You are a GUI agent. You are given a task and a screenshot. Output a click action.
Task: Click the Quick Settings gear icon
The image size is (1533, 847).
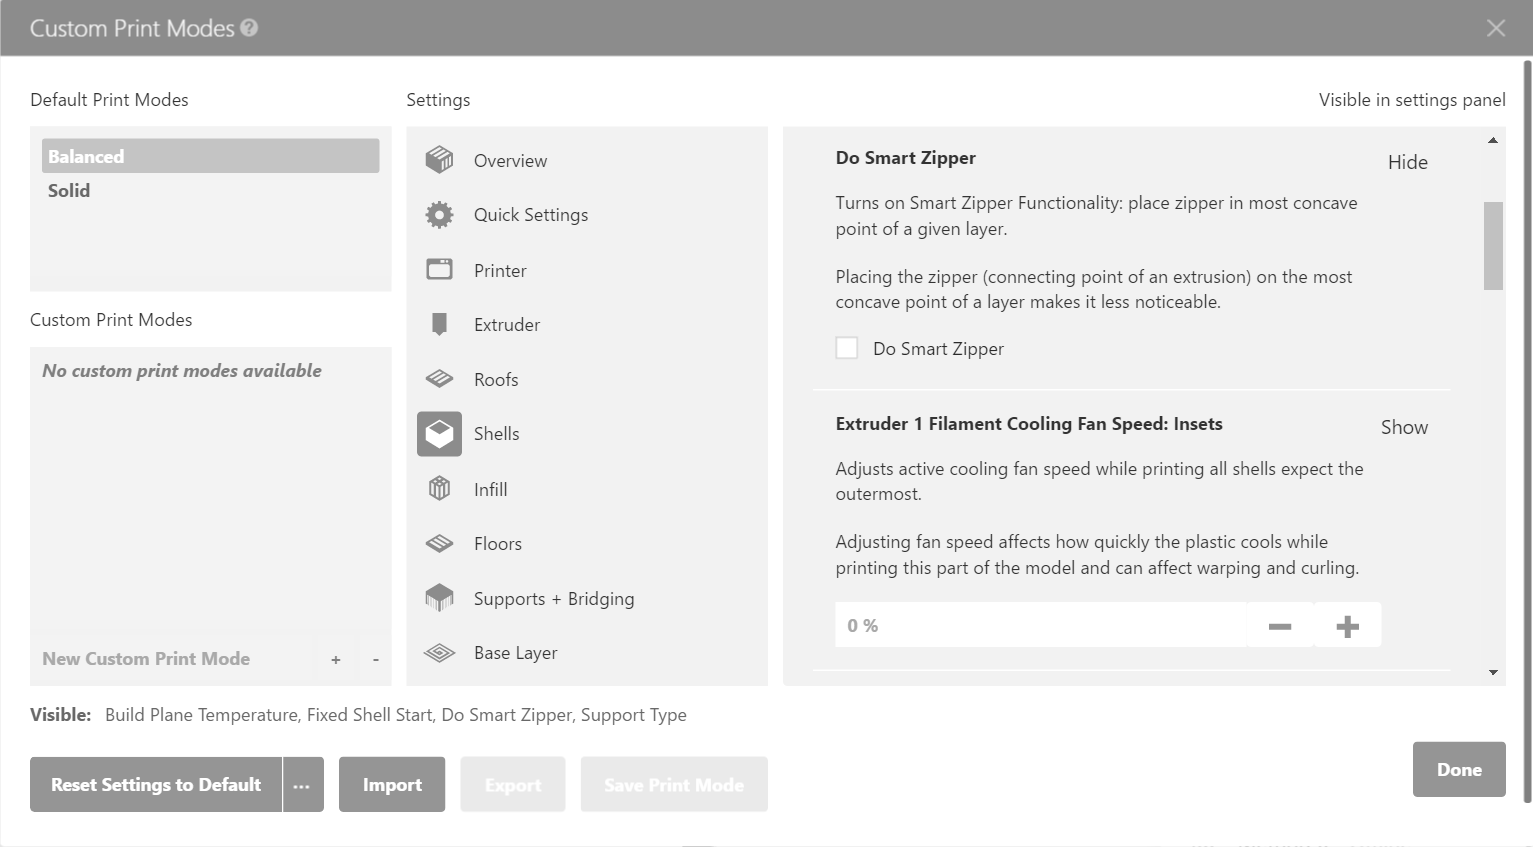[x=439, y=215]
